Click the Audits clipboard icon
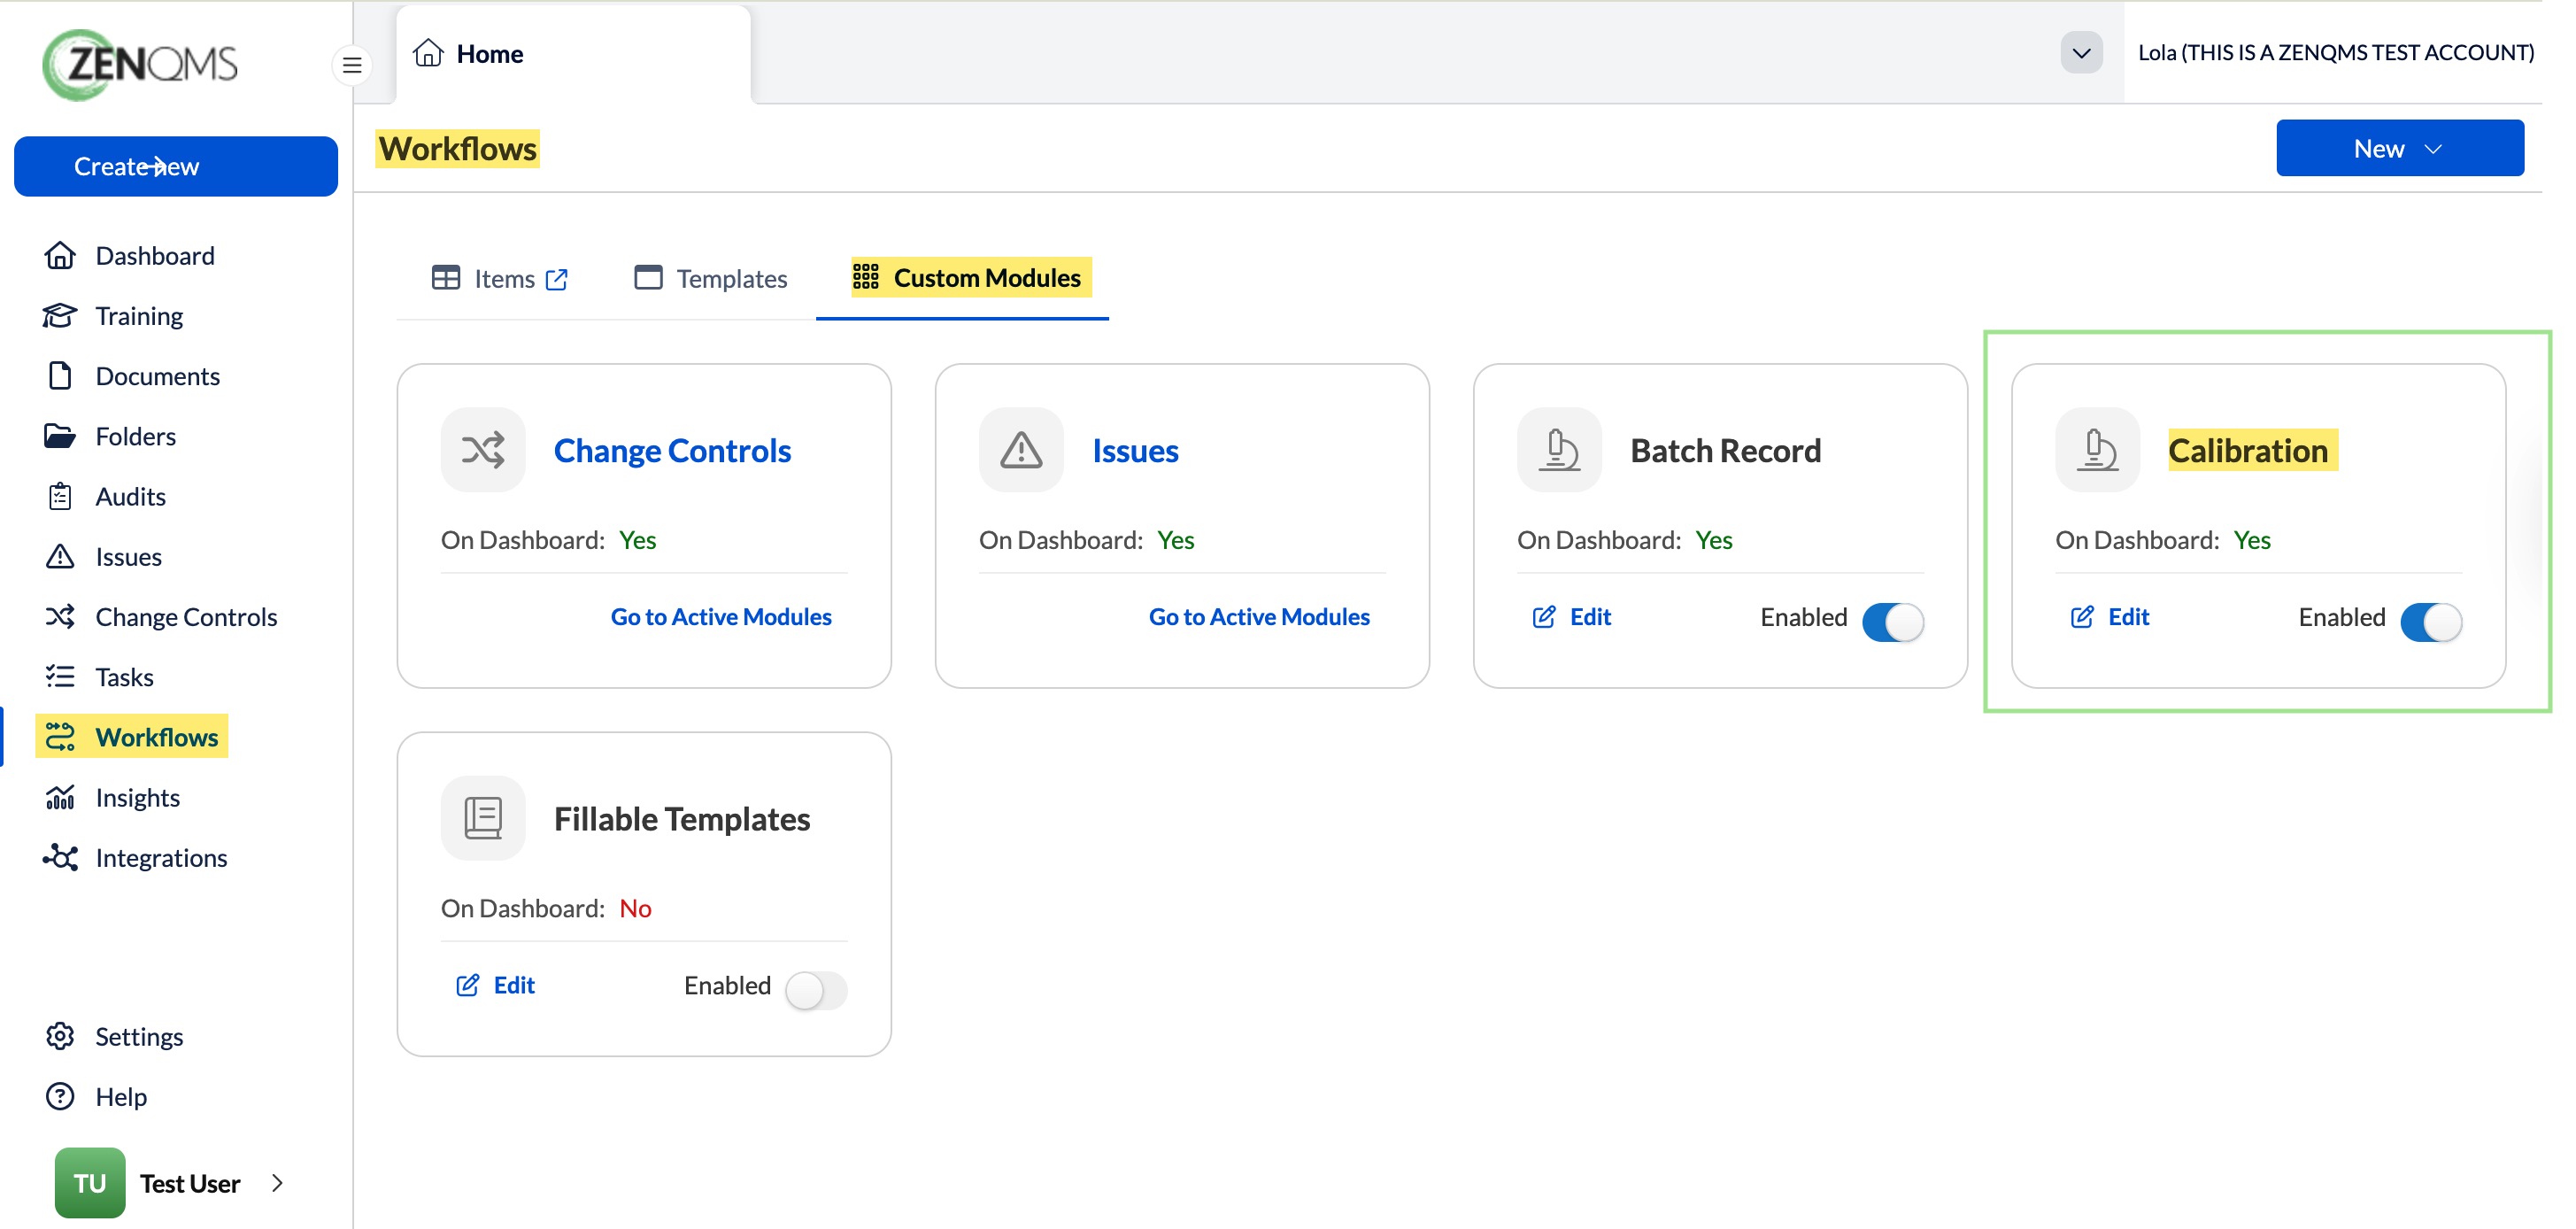This screenshot has width=2576, height=1229. tap(60, 496)
